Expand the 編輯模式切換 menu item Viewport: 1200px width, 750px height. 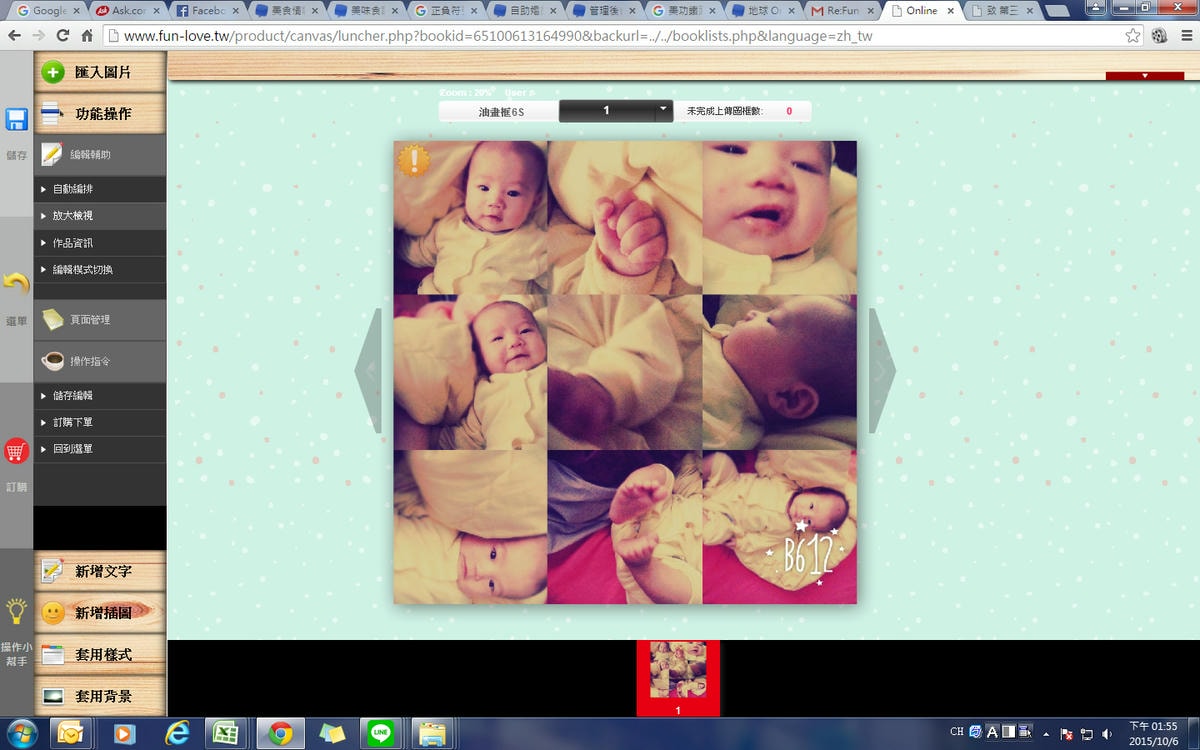click(x=100, y=269)
